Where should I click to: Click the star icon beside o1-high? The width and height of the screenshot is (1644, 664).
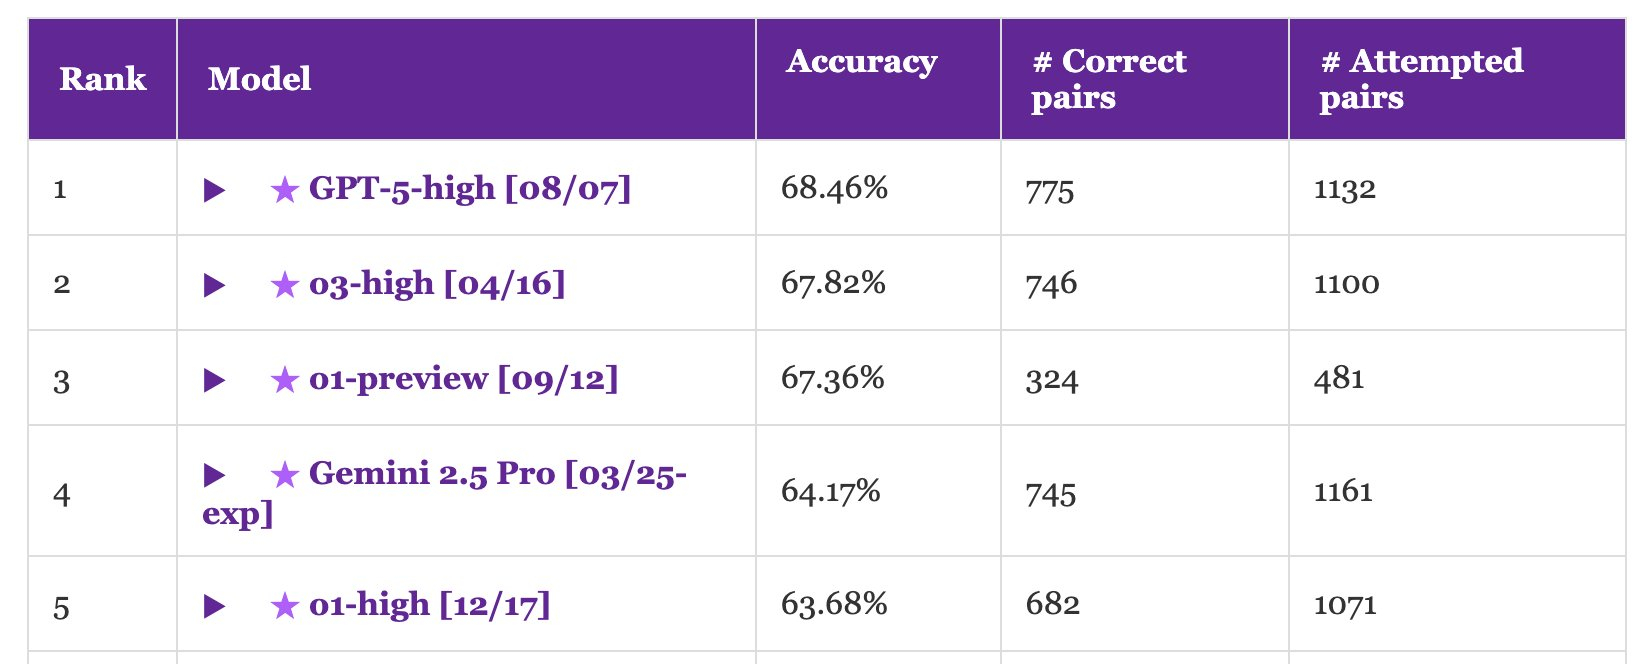click(285, 605)
